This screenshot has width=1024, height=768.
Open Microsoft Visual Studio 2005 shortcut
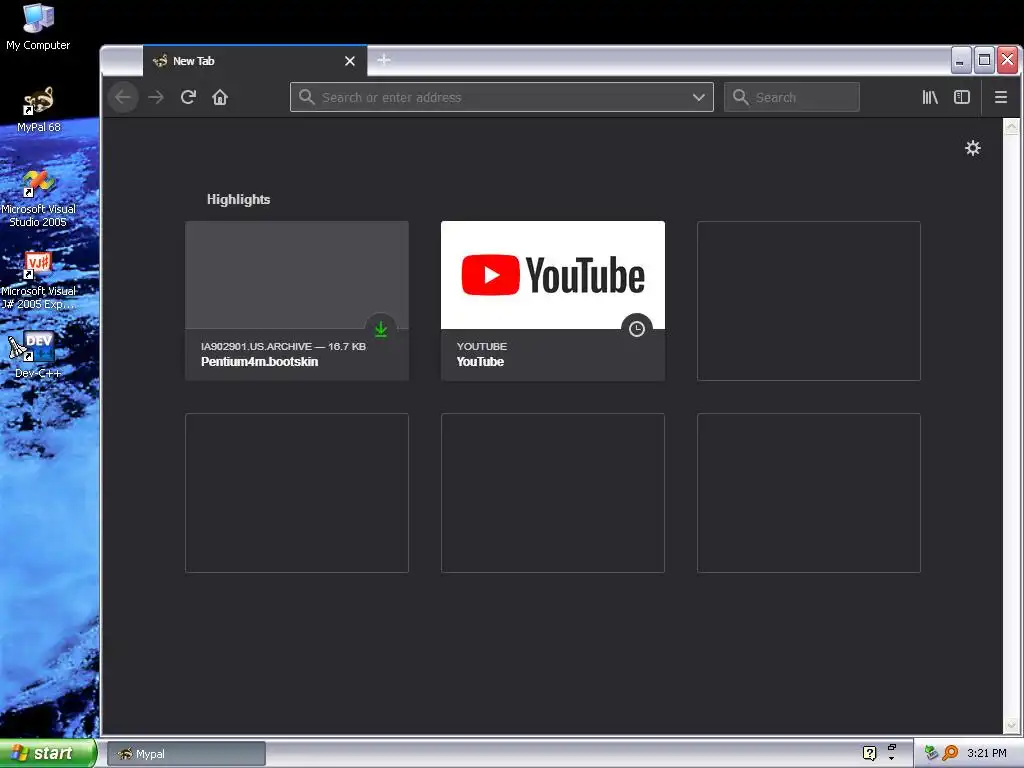pos(39,199)
